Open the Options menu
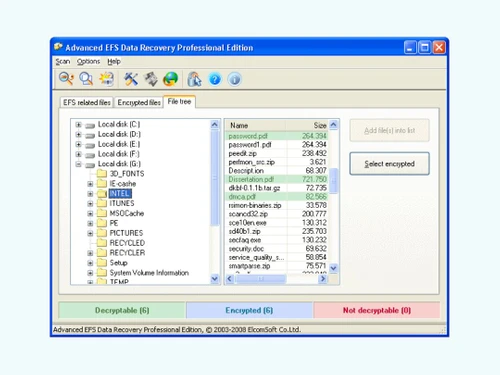Screen dimensions: 500x375 tap(88, 61)
